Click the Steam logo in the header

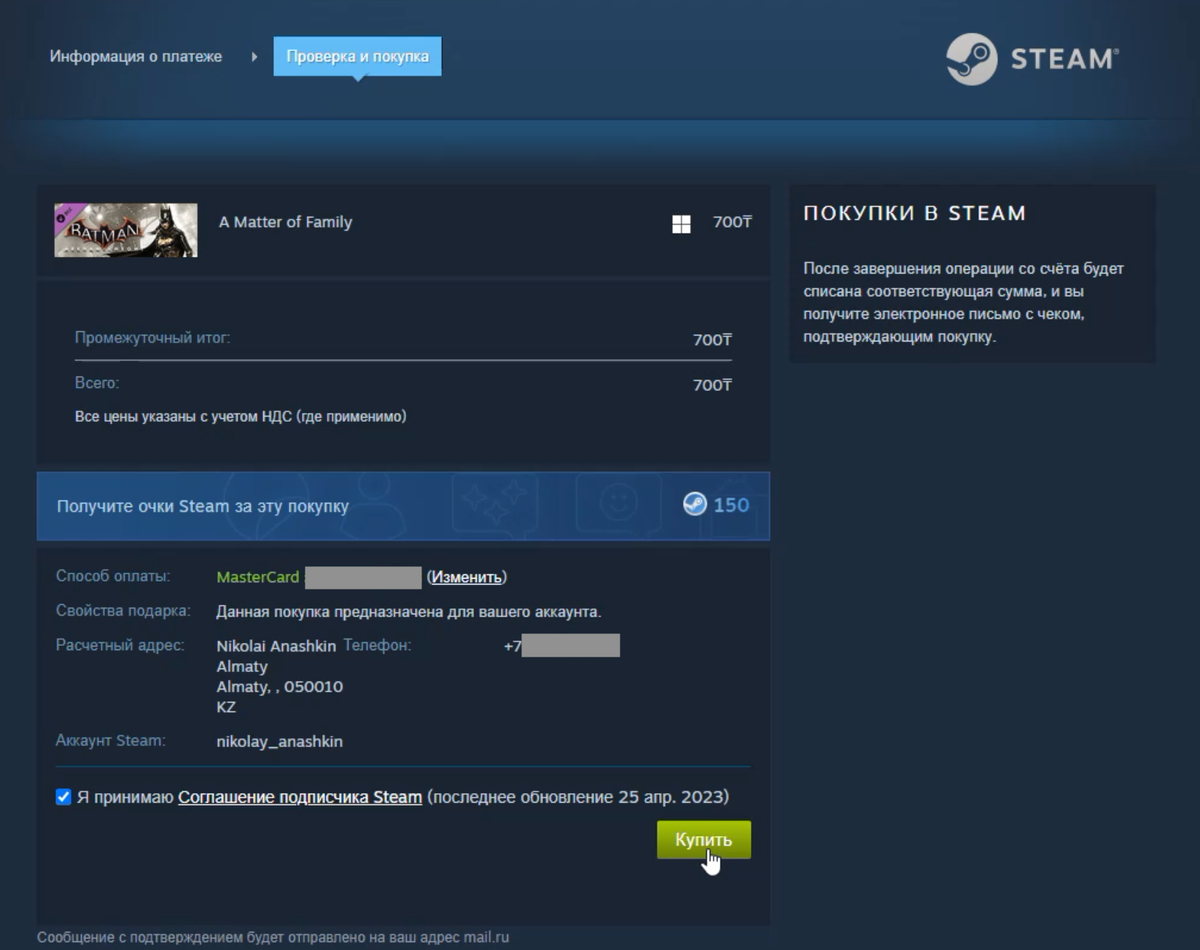click(x=1032, y=59)
